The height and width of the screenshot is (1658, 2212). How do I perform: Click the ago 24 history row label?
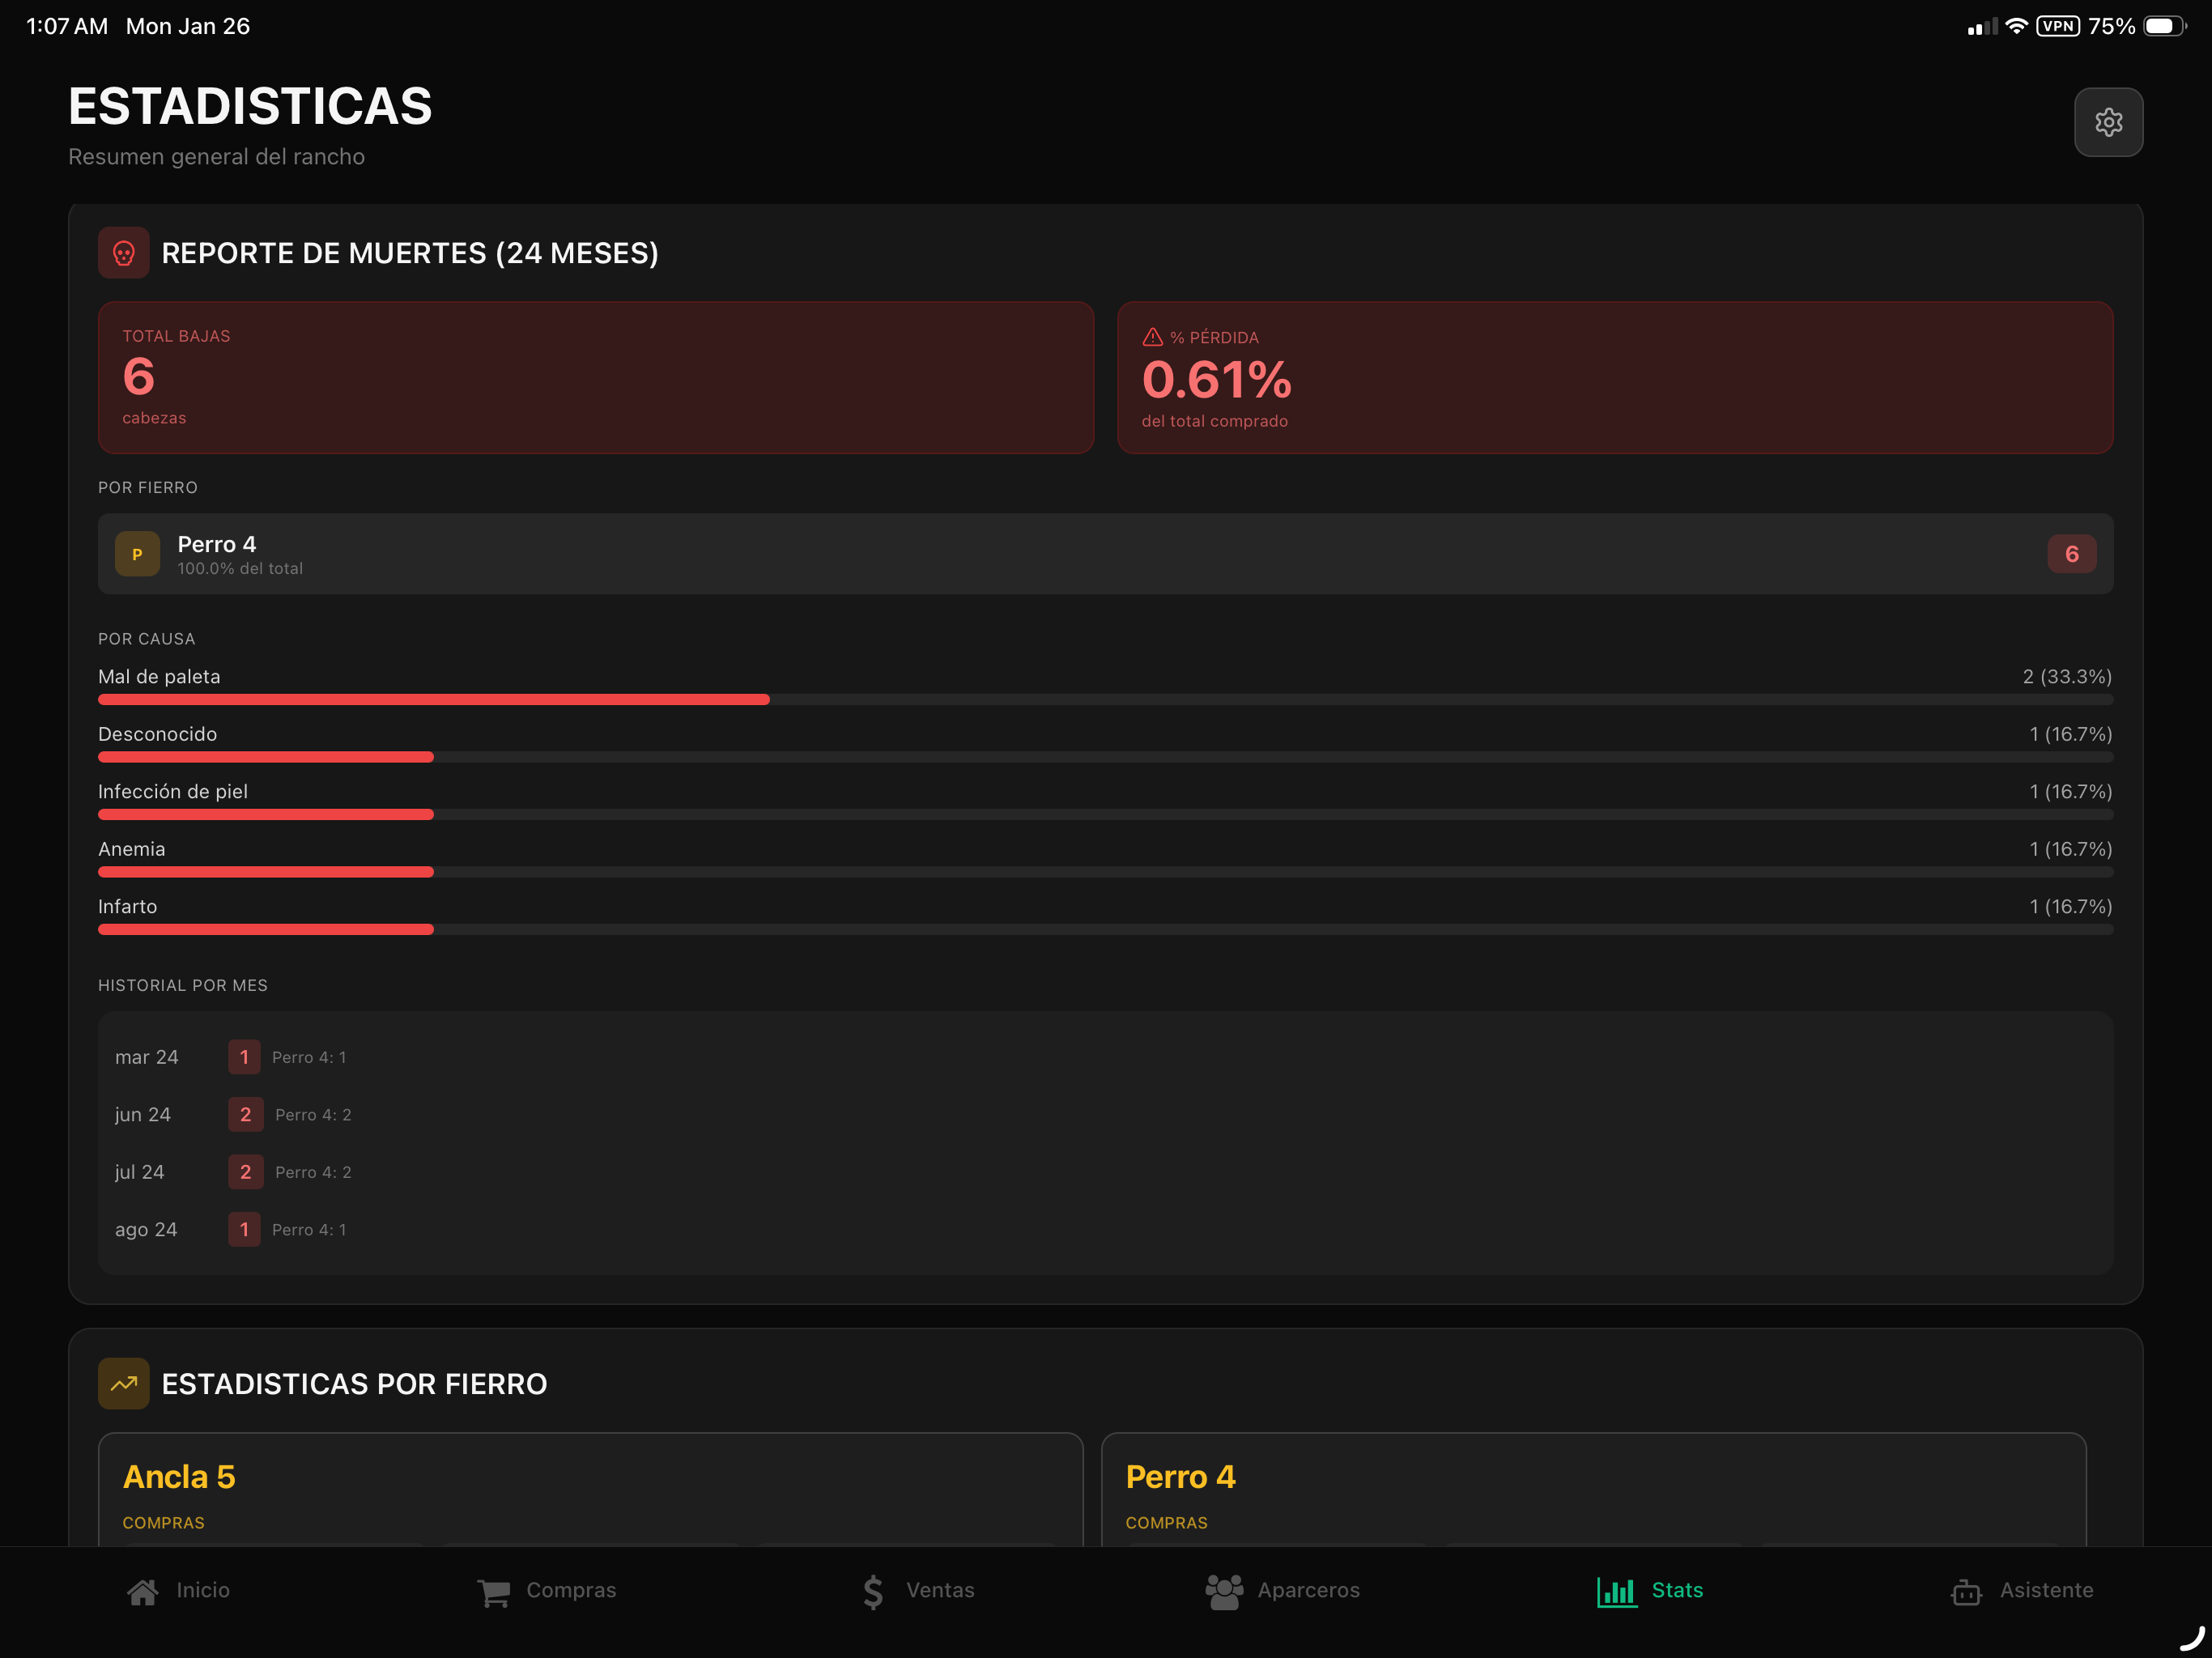(x=146, y=1230)
